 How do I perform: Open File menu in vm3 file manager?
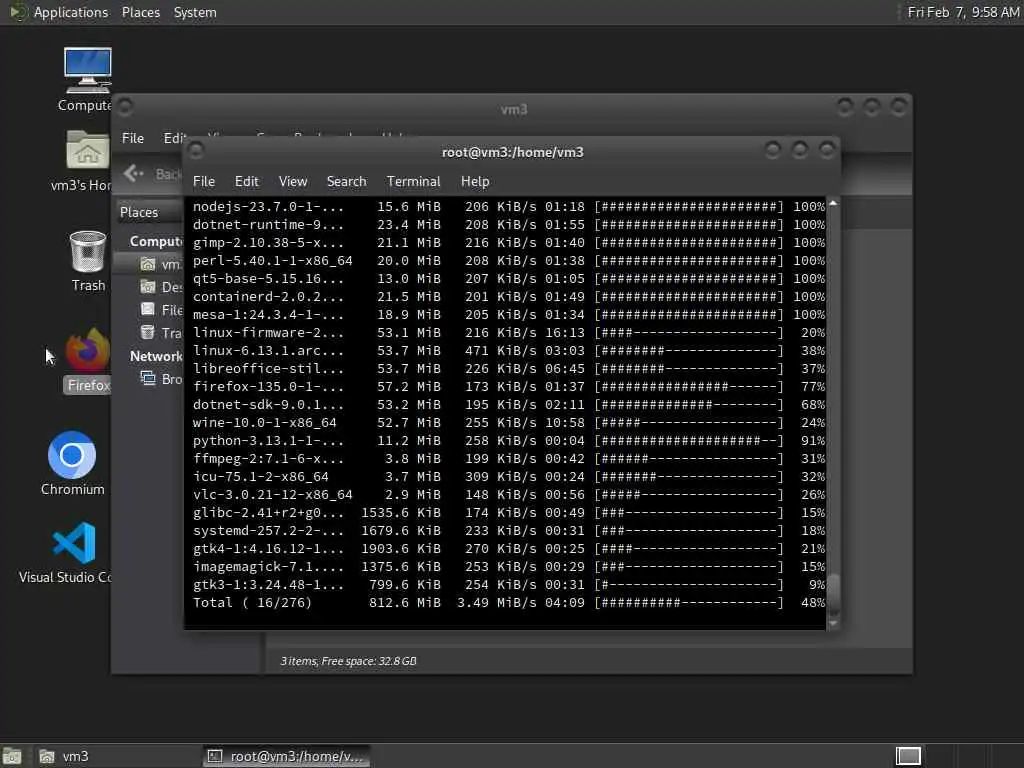click(x=133, y=138)
